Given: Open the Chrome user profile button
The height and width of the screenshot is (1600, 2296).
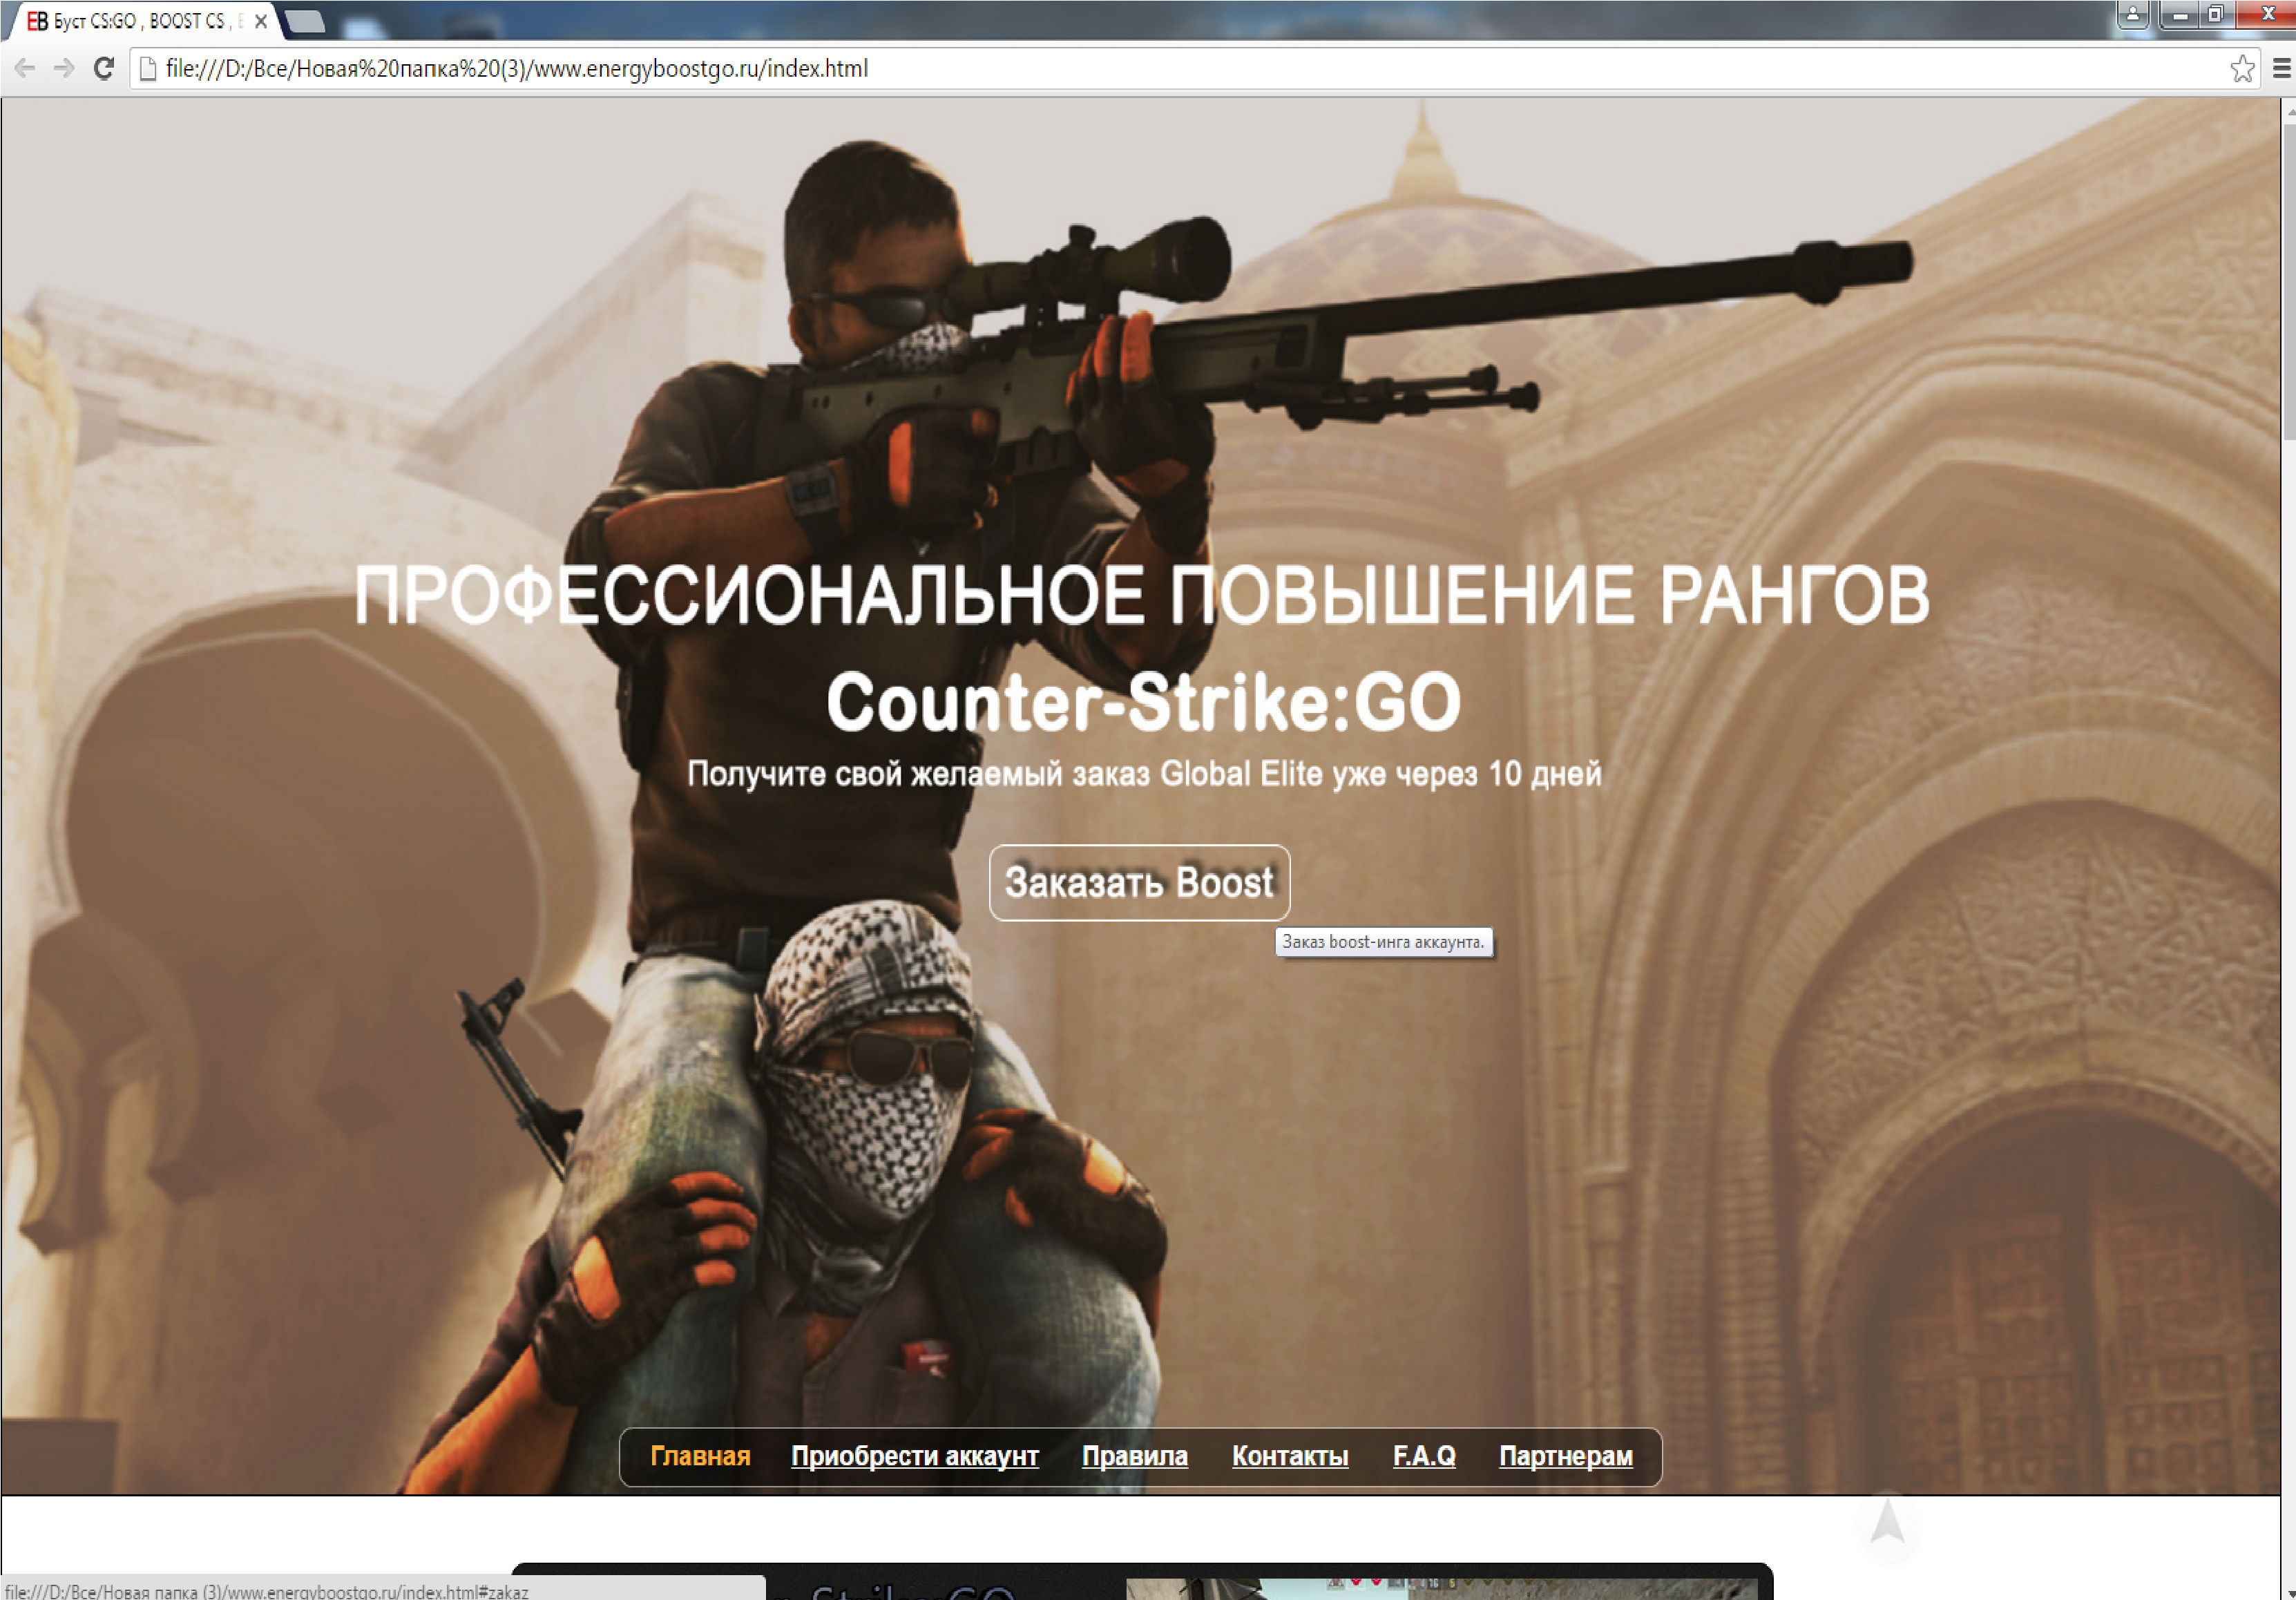Looking at the screenshot, I should 2132,15.
